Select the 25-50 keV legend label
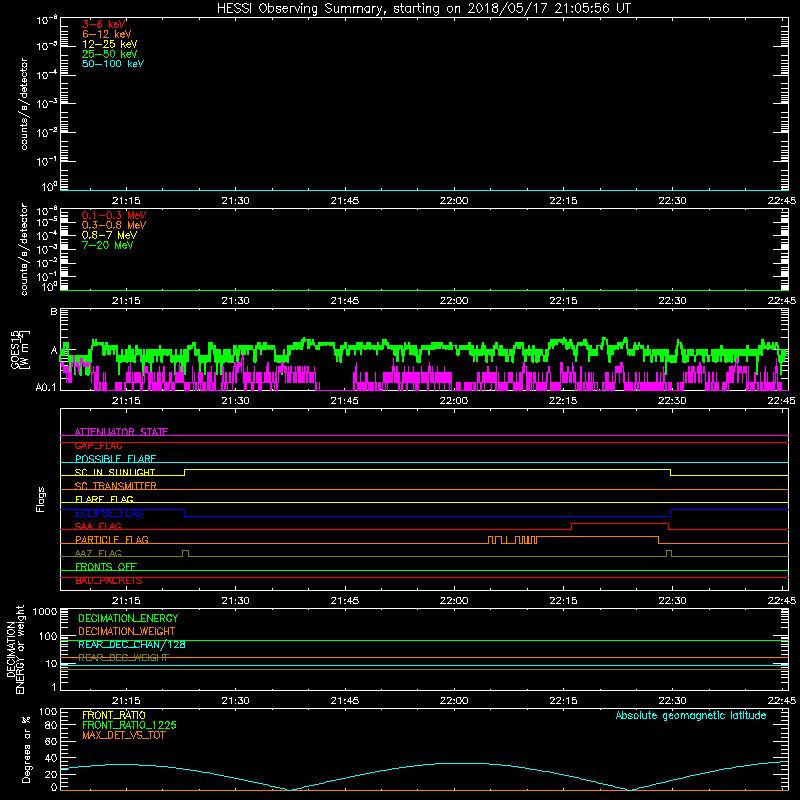Viewport: 800px width, 800px height. coord(110,54)
